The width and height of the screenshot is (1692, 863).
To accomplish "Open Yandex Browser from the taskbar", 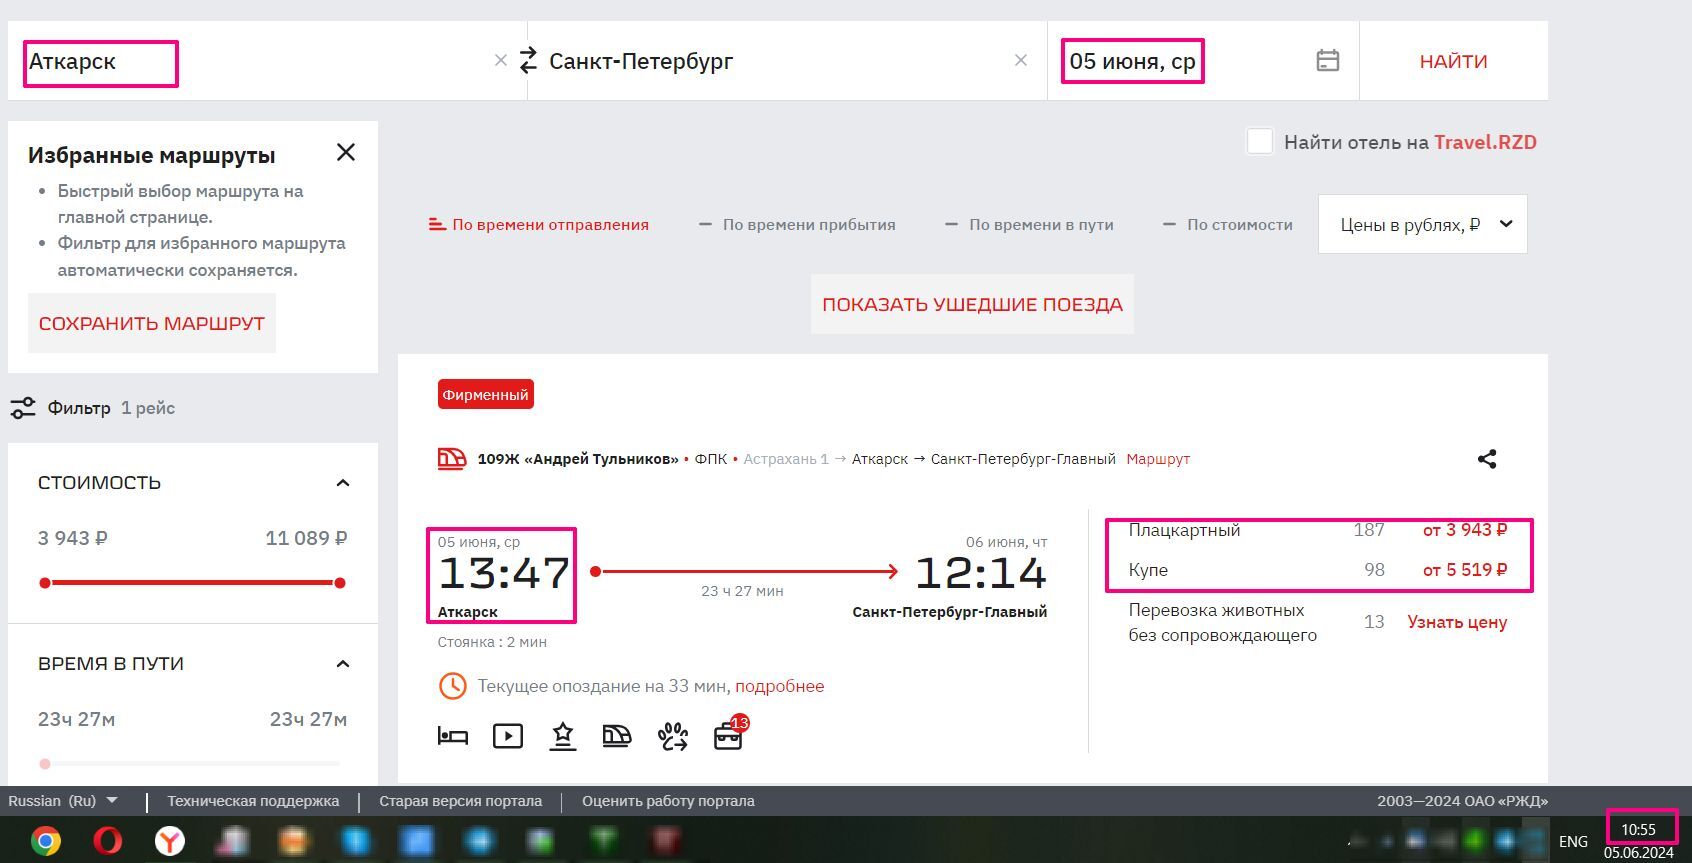I will (x=170, y=841).
